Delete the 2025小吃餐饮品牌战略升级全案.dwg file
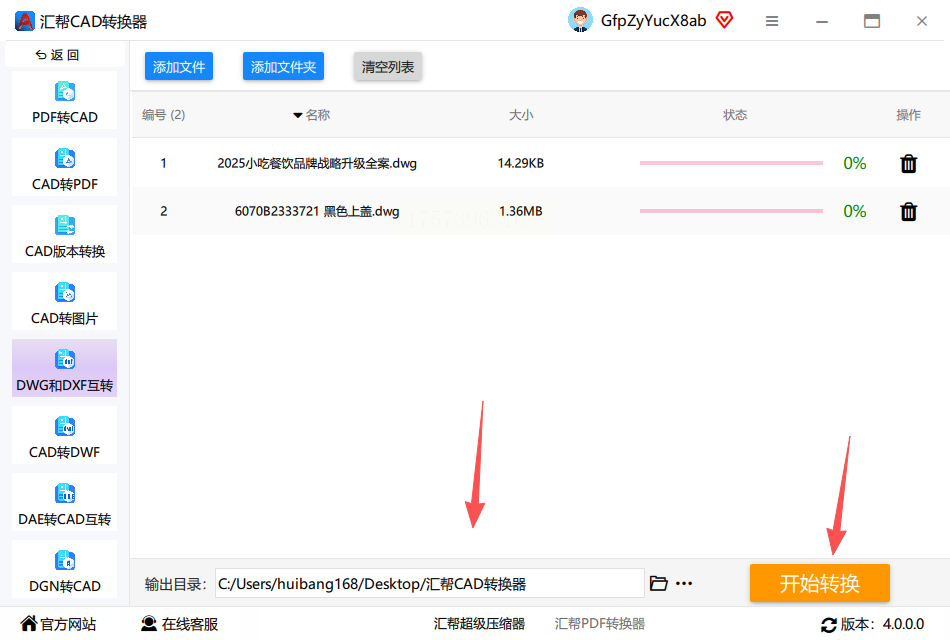 (x=908, y=164)
